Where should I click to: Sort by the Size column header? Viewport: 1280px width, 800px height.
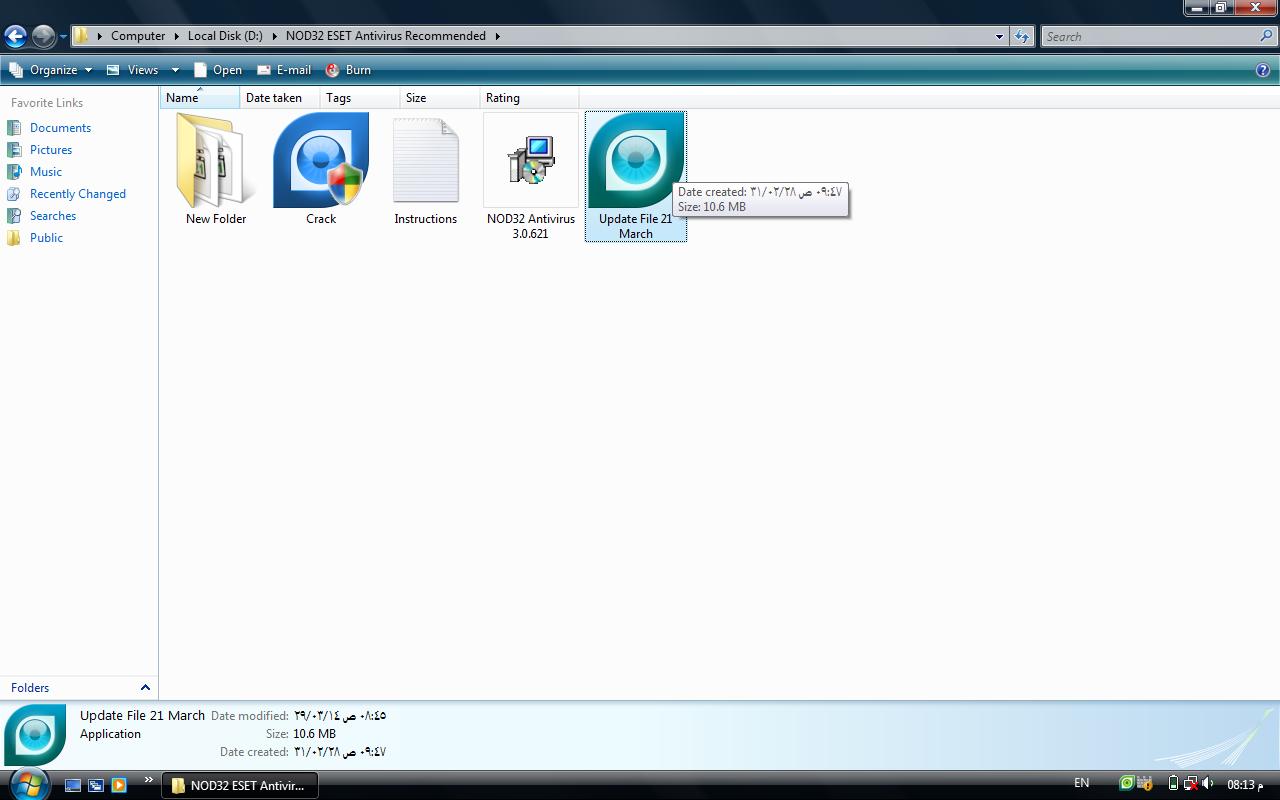(x=440, y=98)
